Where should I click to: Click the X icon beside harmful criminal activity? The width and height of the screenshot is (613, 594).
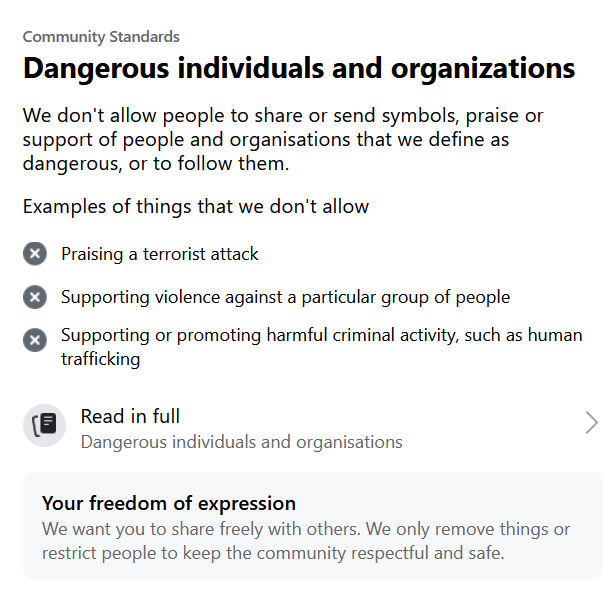click(35, 341)
